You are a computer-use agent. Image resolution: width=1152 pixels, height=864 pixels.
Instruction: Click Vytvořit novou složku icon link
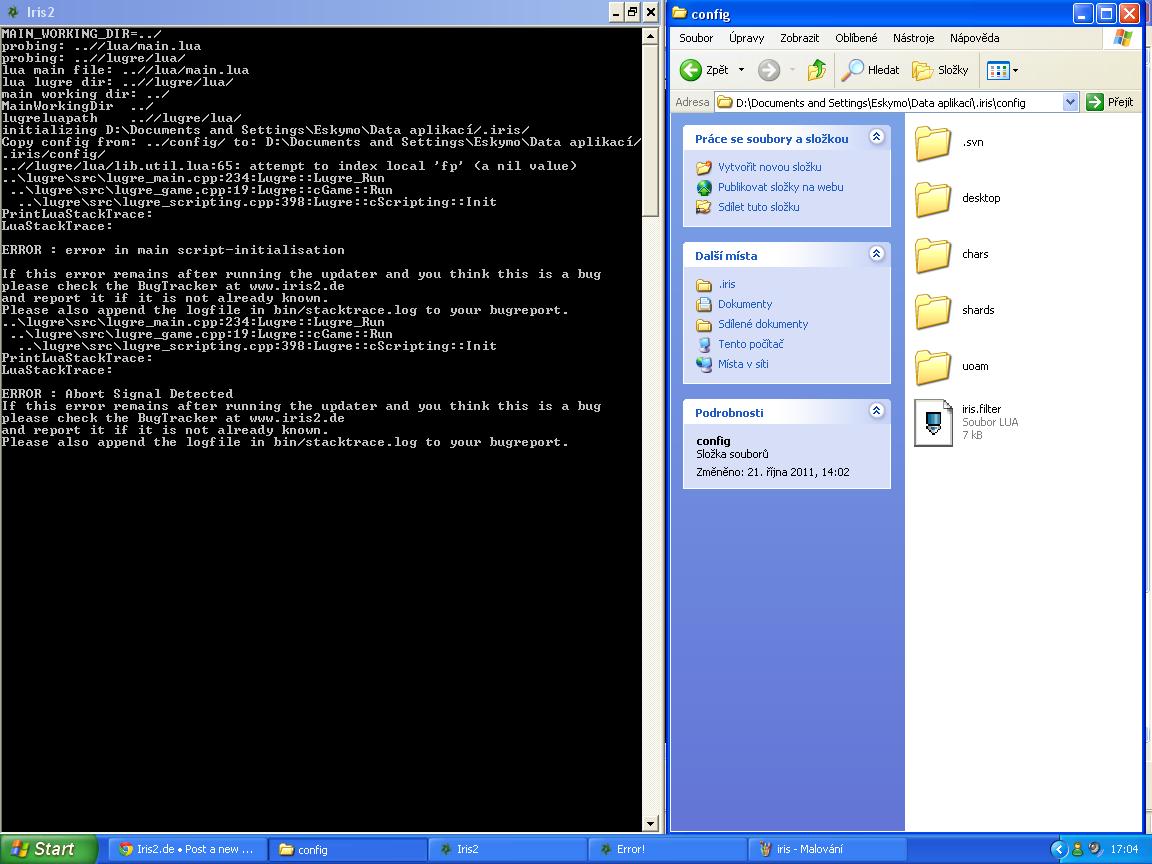click(704, 168)
